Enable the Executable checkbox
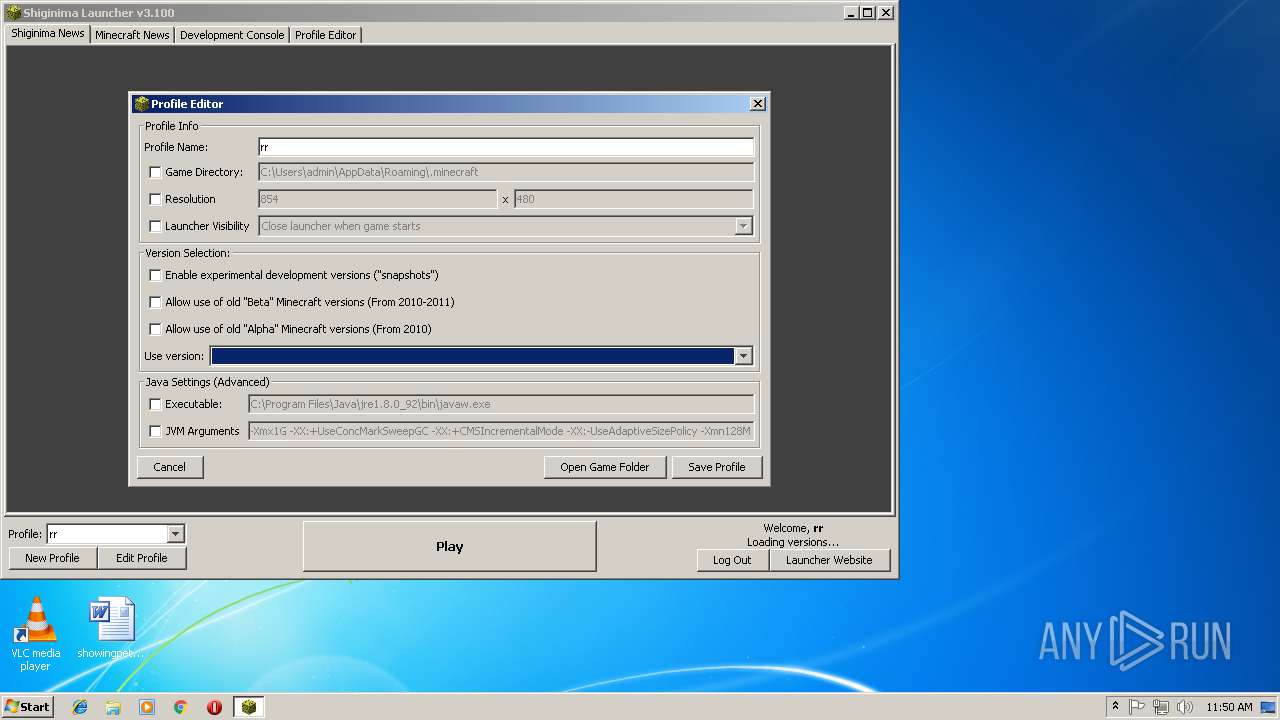 [x=155, y=405]
